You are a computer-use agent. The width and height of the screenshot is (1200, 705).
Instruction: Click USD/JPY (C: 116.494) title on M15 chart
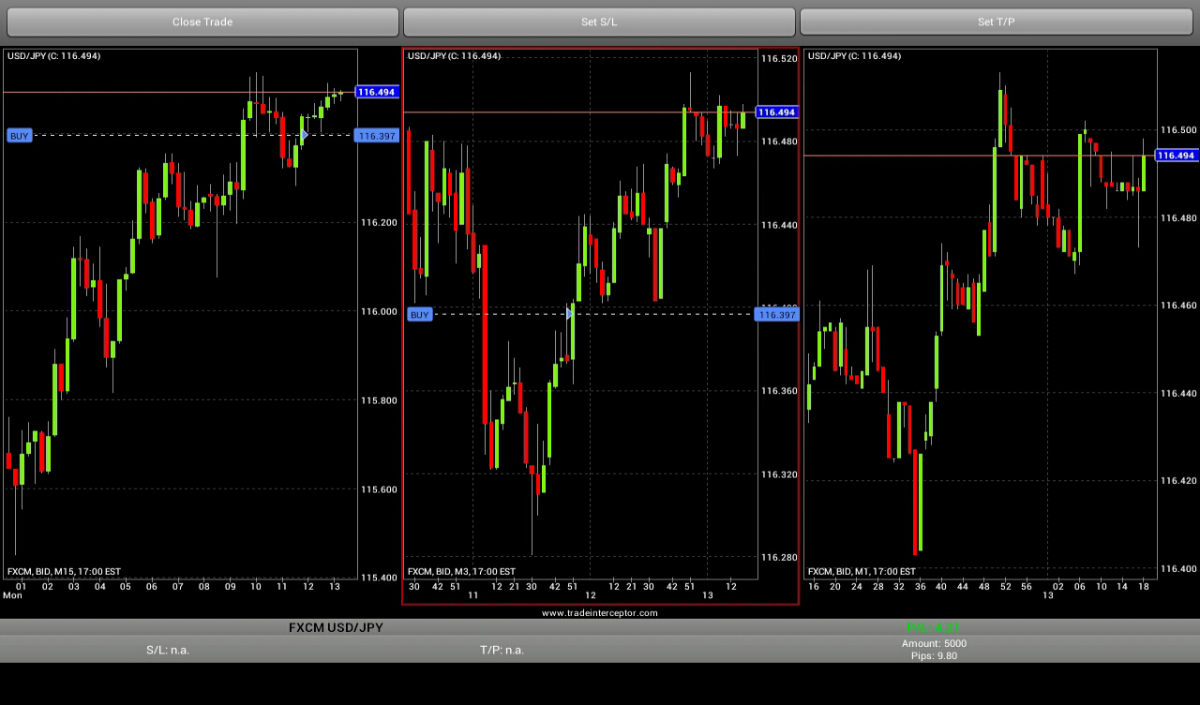54,56
